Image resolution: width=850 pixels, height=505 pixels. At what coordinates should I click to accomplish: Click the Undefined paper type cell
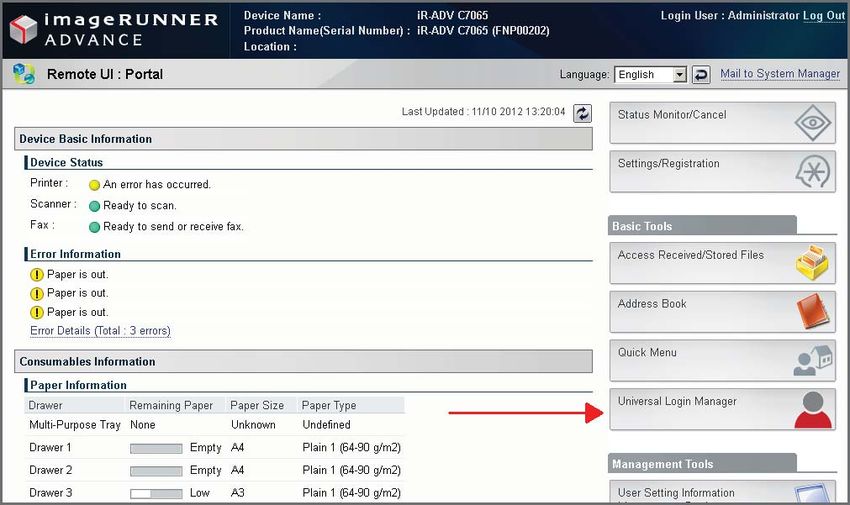[x=326, y=425]
